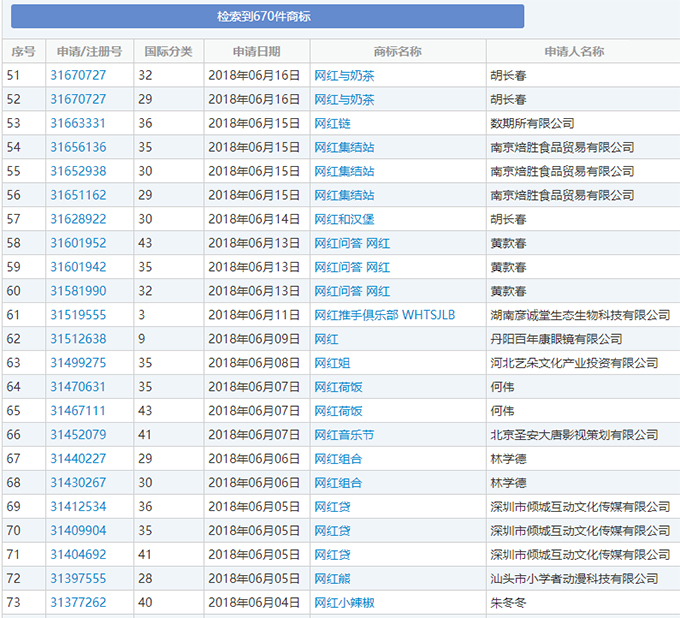Click the 国际分类 column header
680x618 pixels.
point(168,52)
